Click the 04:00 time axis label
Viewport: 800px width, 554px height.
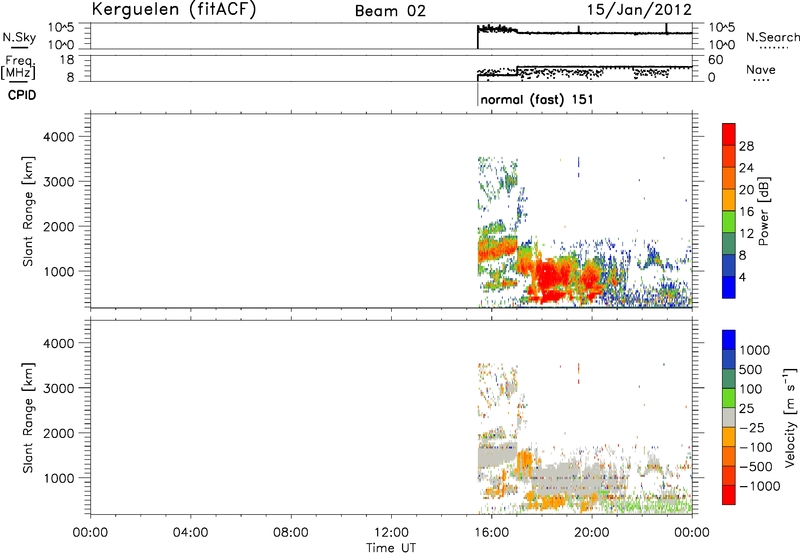(190, 533)
